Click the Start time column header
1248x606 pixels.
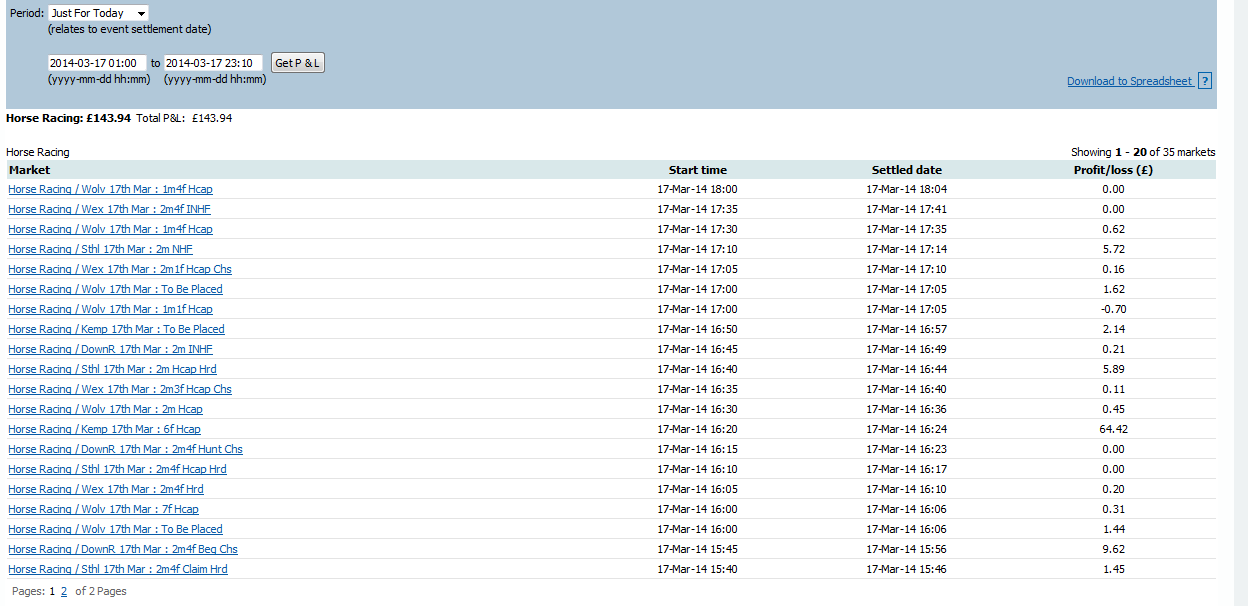click(x=698, y=170)
